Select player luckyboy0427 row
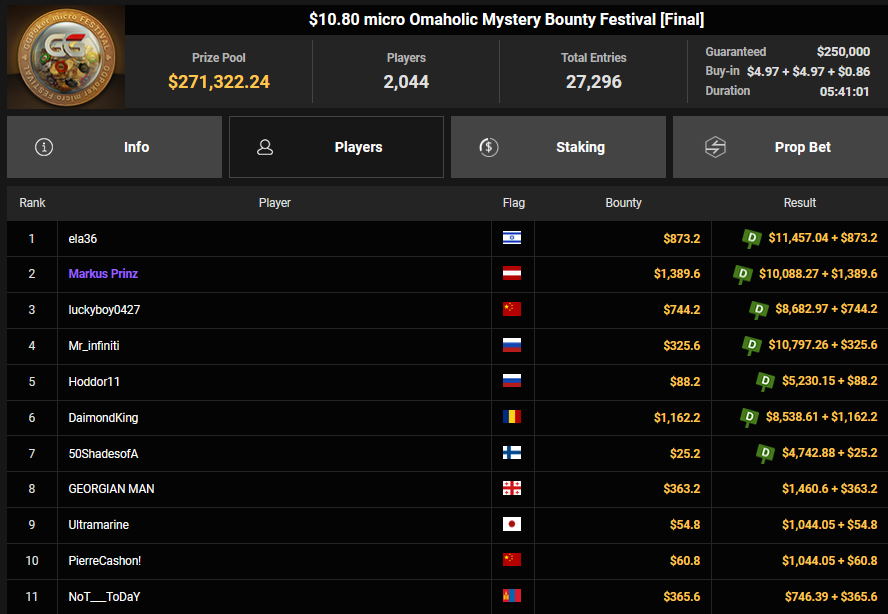Screen dimensions: 888x614 [104, 310]
